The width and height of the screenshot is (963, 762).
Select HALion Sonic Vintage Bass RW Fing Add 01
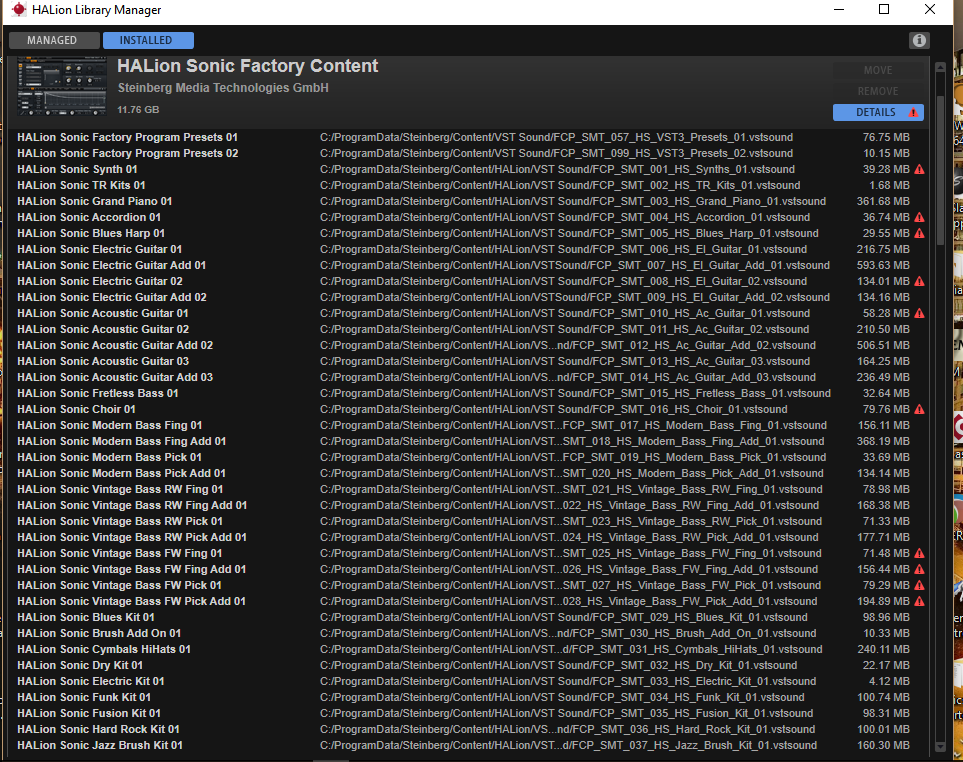tap(469, 505)
